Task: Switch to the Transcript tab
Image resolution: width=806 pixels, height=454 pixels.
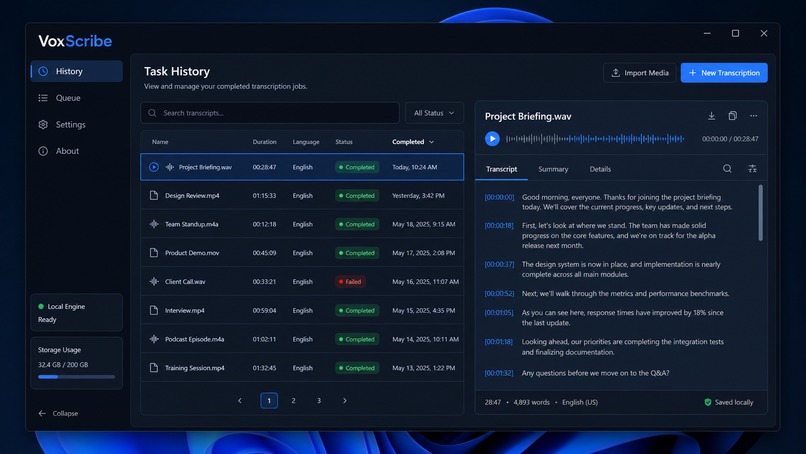Action: click(x=502, y=169)
